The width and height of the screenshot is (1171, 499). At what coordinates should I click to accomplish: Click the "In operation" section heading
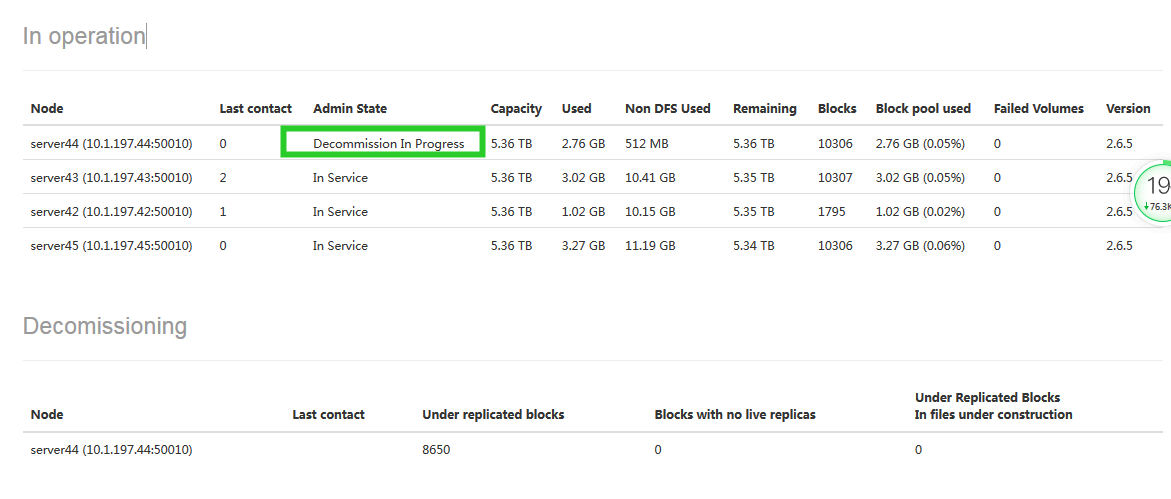84,36
